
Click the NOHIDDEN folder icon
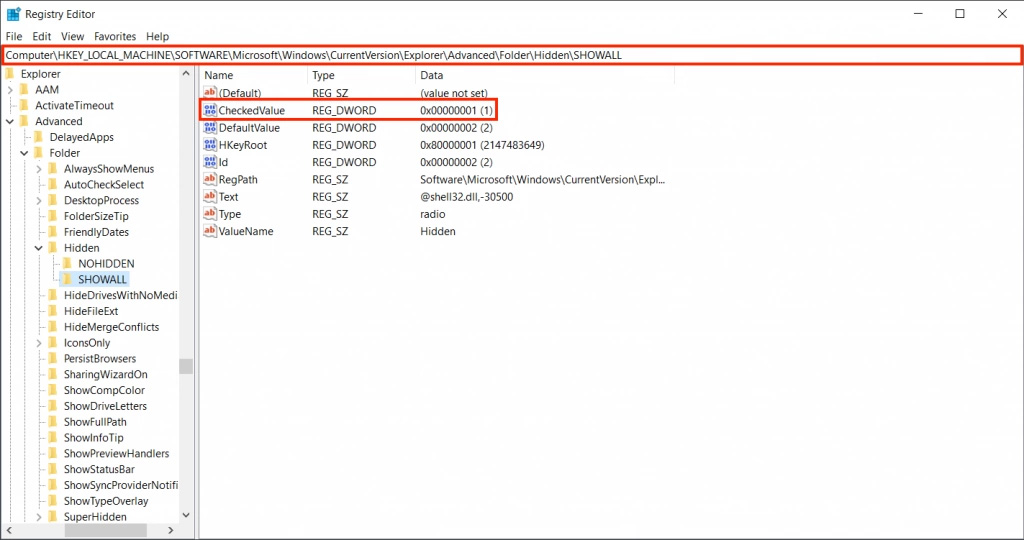67,263
